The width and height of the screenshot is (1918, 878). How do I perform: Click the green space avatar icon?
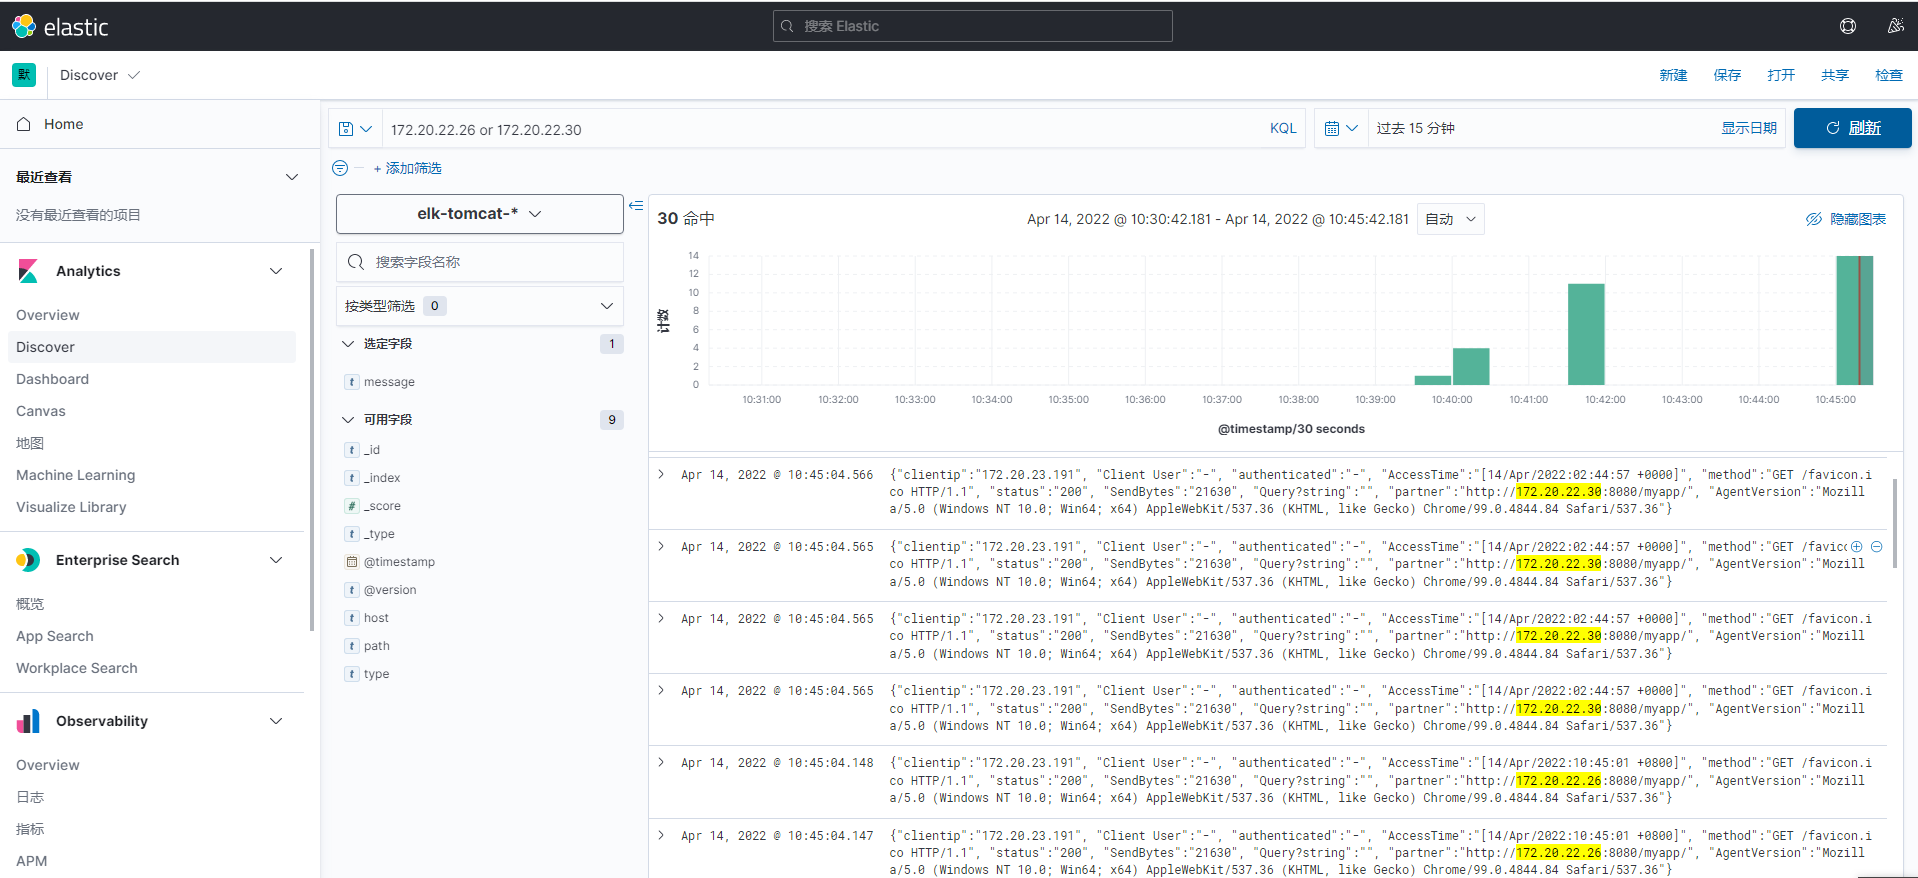pos(24,75)
